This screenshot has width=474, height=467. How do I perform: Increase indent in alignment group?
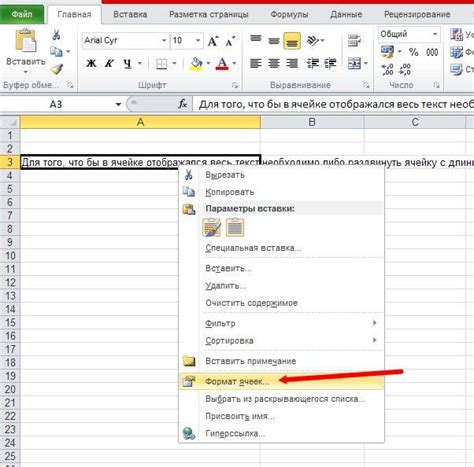330,63
